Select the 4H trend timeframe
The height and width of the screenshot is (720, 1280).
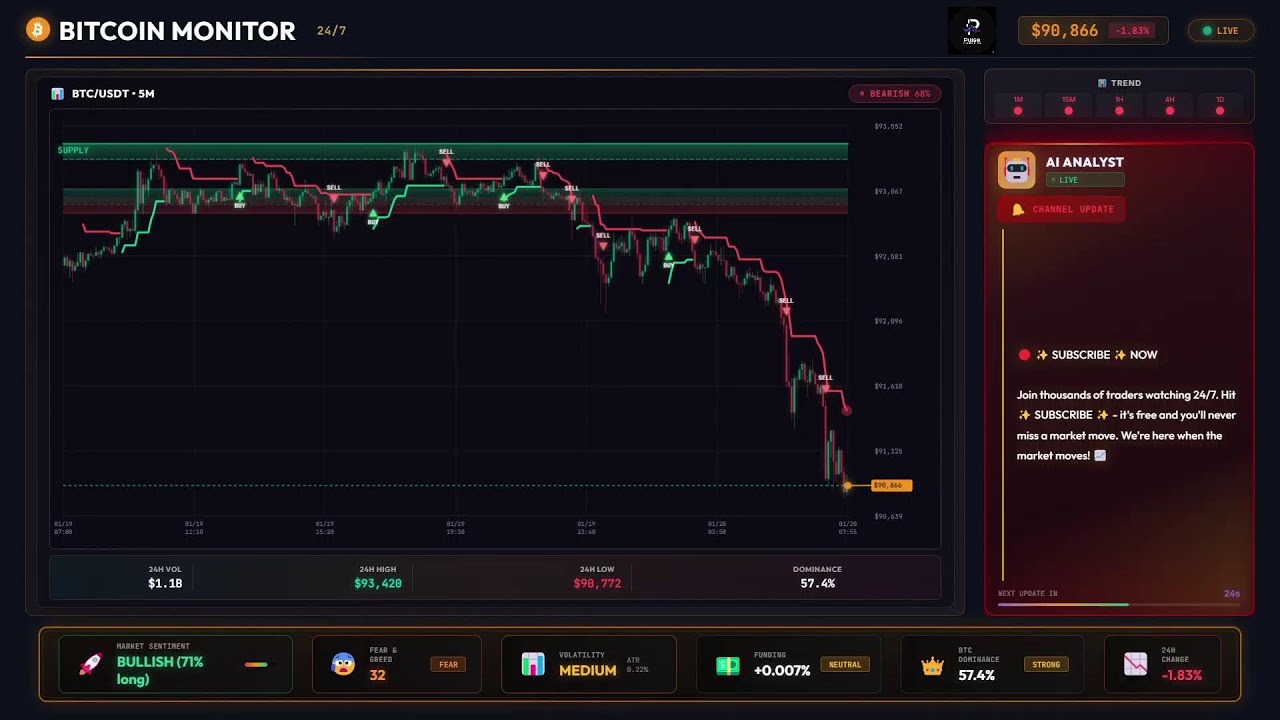[1169, 105]
